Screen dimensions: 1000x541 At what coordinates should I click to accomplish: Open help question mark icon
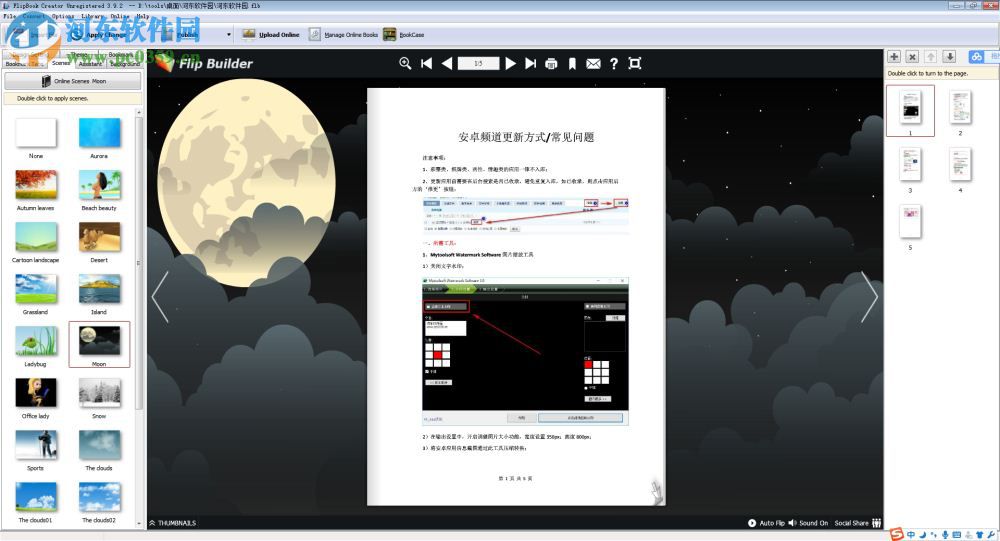click(614, 63)
